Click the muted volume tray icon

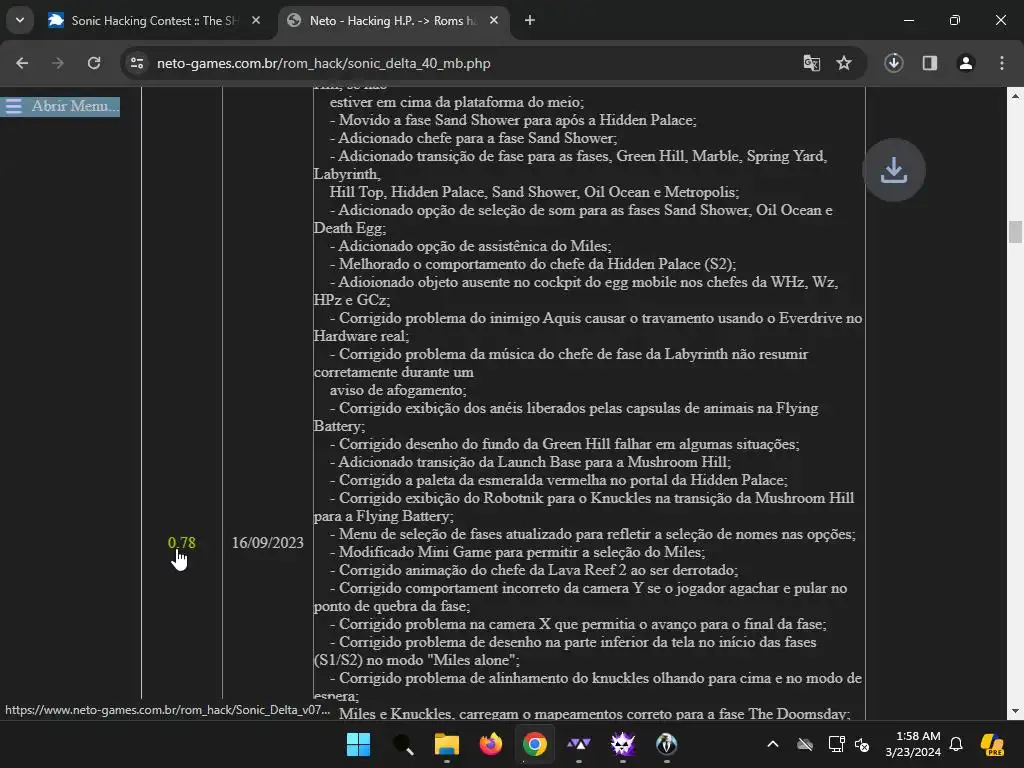862,744
